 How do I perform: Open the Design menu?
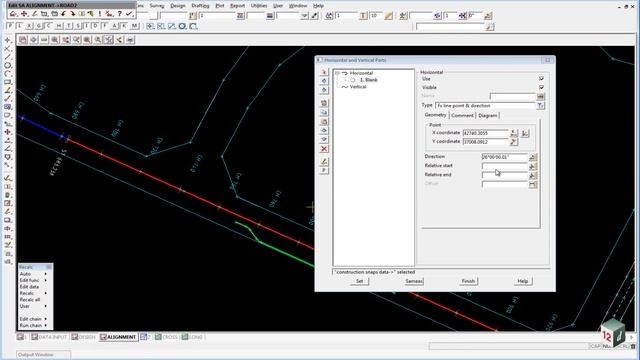pos(178,6)
